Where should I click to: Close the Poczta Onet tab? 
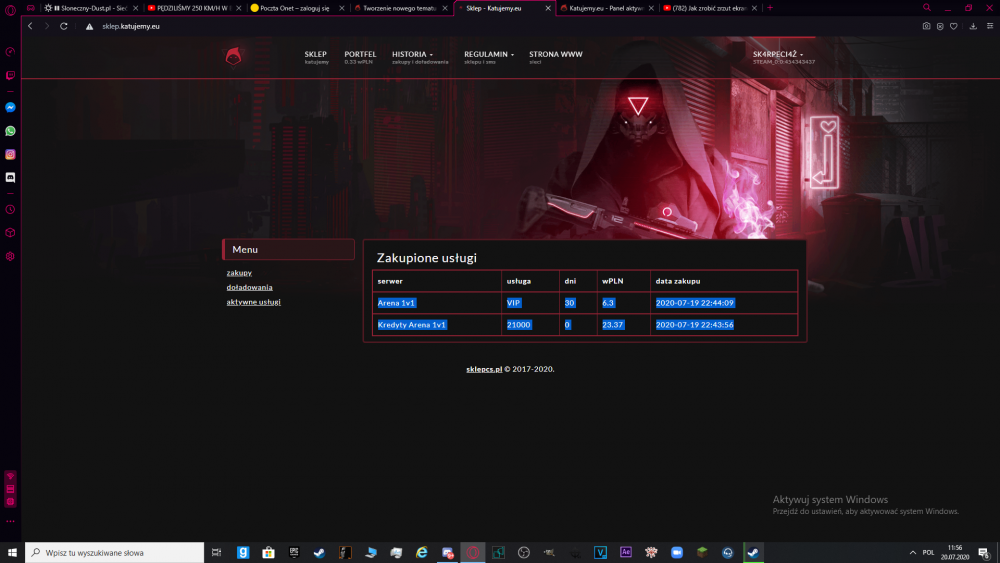(342, 8)
